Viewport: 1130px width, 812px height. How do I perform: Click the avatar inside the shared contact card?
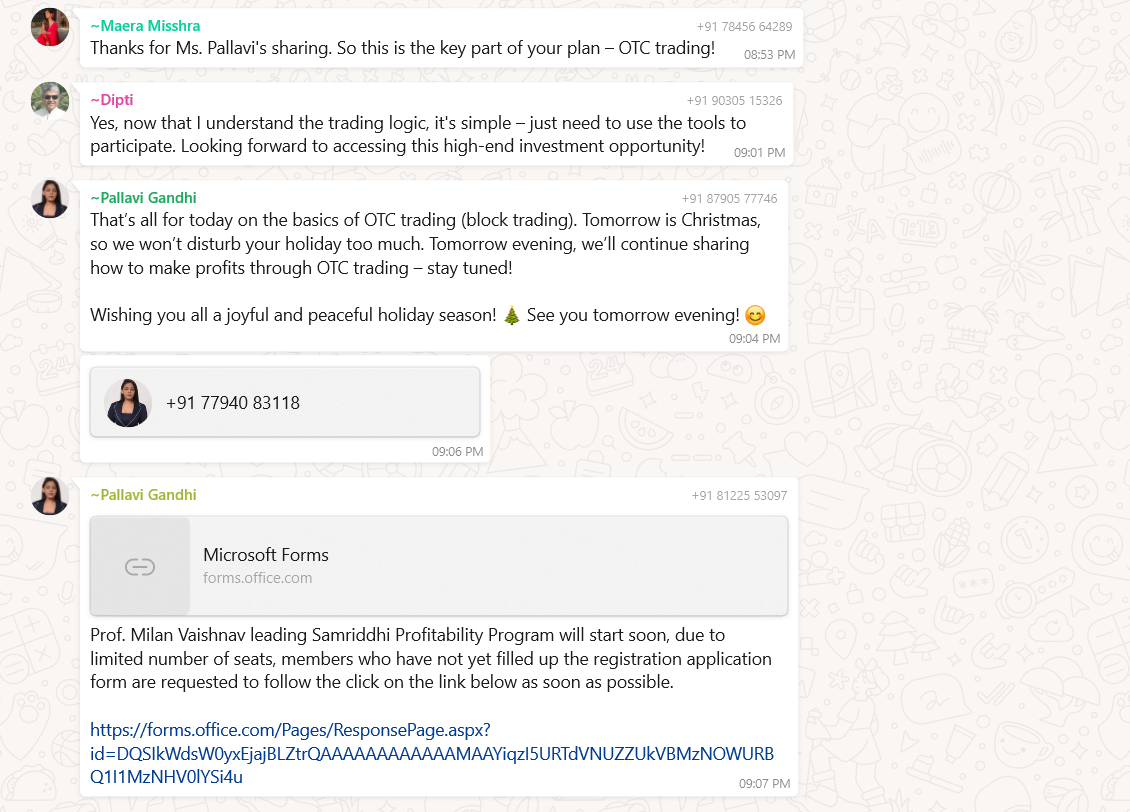click(x=128, y=403)
